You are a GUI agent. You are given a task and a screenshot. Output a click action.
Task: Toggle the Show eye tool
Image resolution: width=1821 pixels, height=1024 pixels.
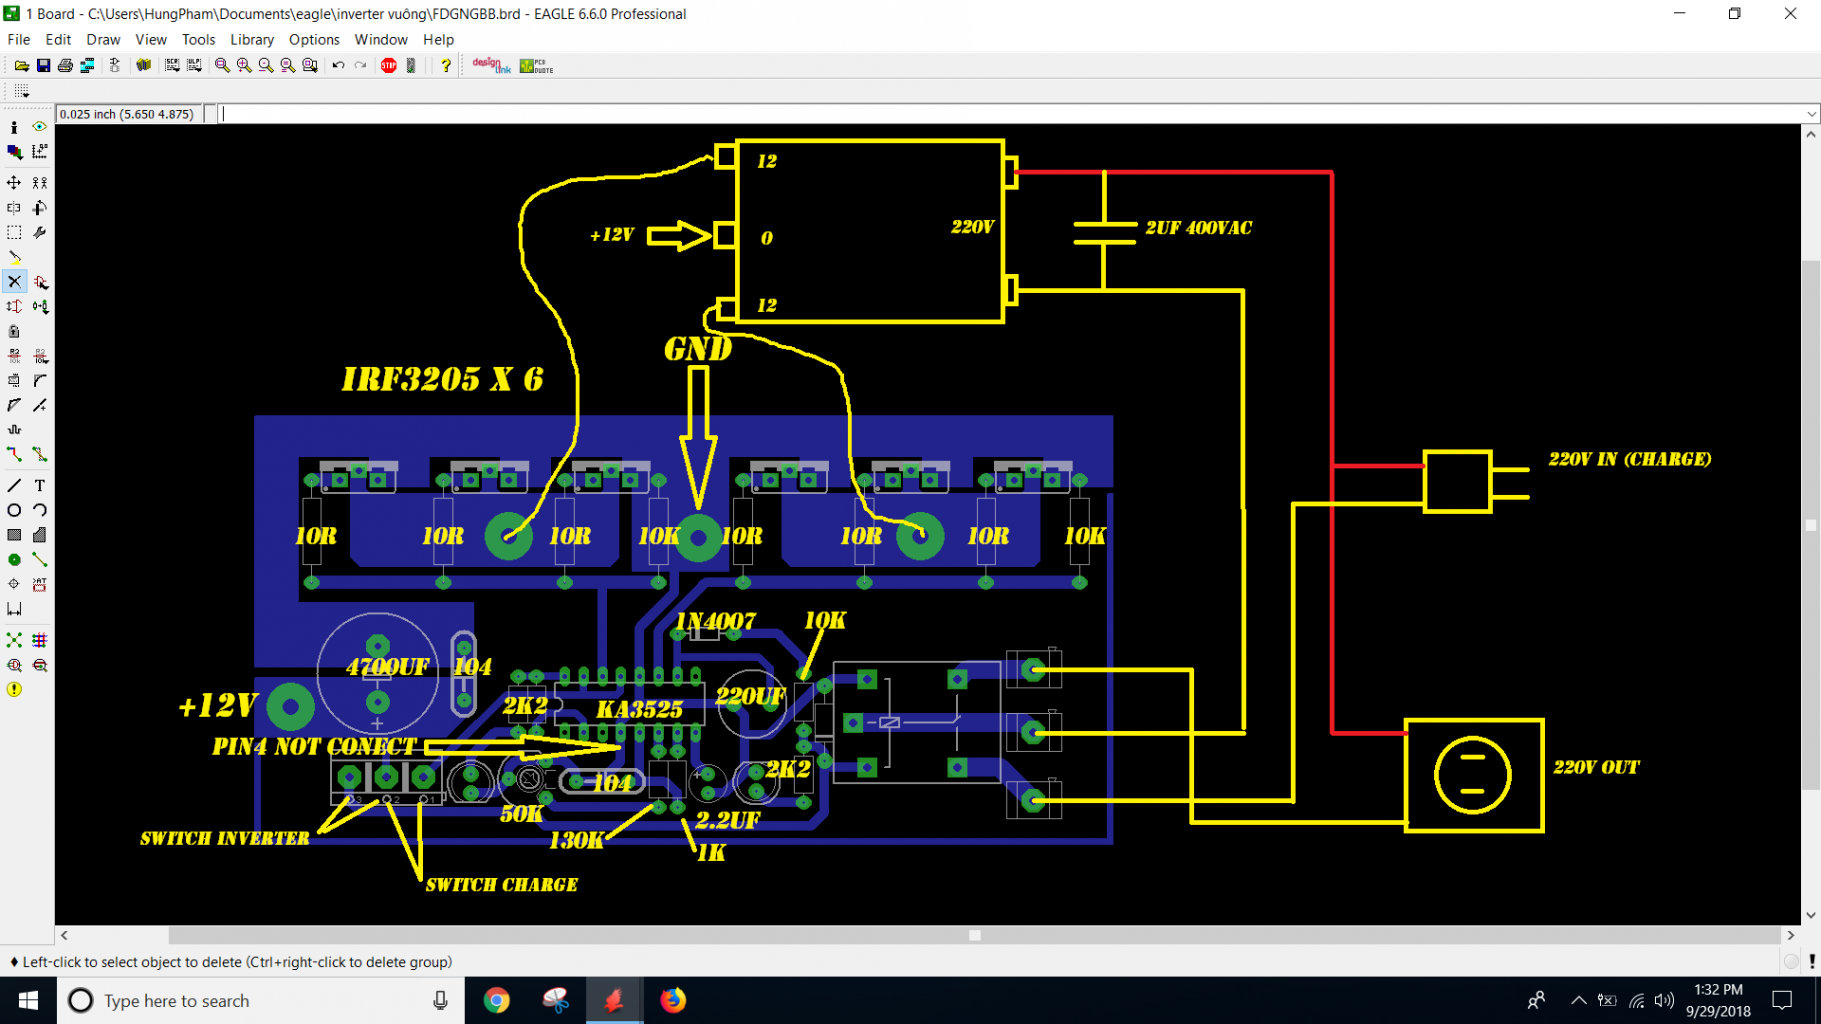[40, 127]
